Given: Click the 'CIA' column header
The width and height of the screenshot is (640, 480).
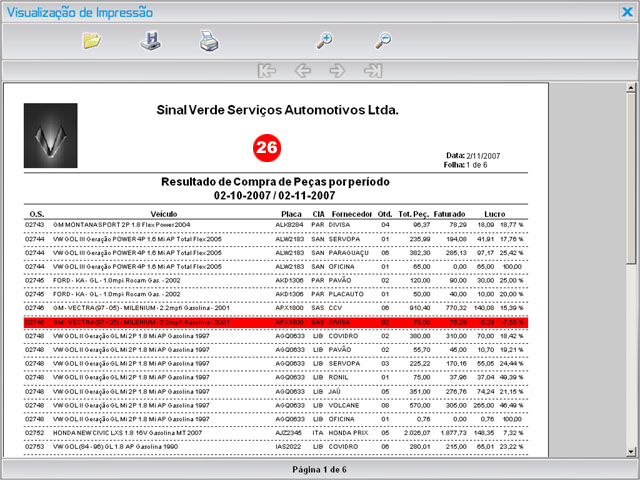Looking at the screenshot, I should point(318,214).
